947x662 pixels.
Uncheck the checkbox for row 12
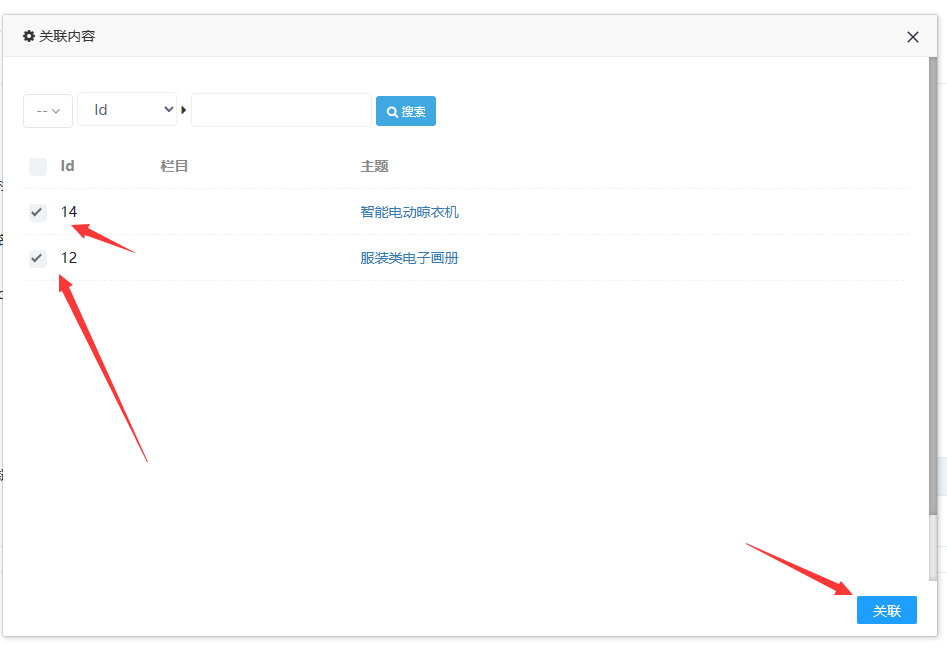coord(38,259)
